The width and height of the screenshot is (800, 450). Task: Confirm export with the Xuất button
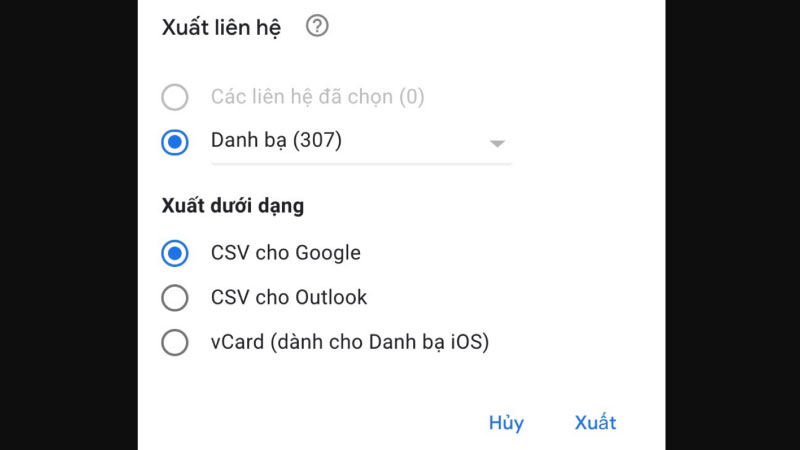point(595,422)
